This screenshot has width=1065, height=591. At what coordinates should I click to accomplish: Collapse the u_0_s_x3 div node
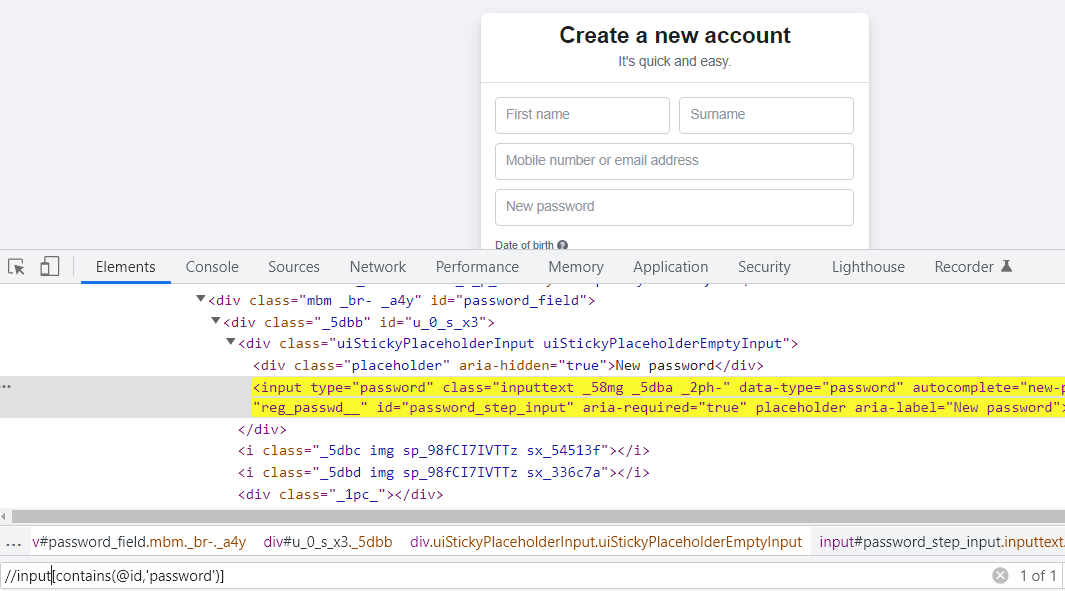pyautogui.click(x=215, y=321)
